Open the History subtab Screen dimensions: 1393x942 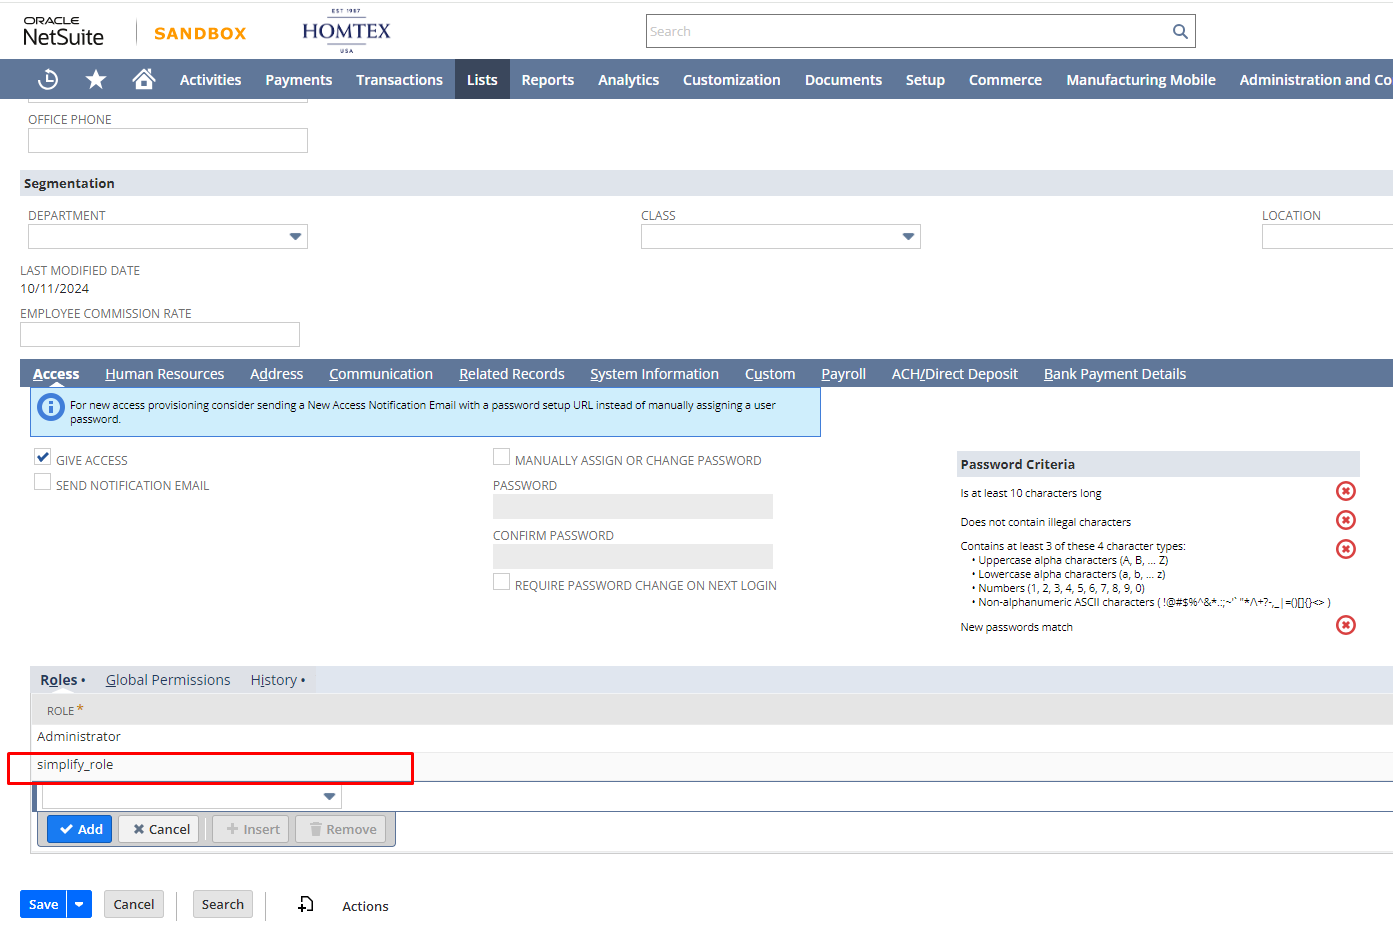point(274,680)
